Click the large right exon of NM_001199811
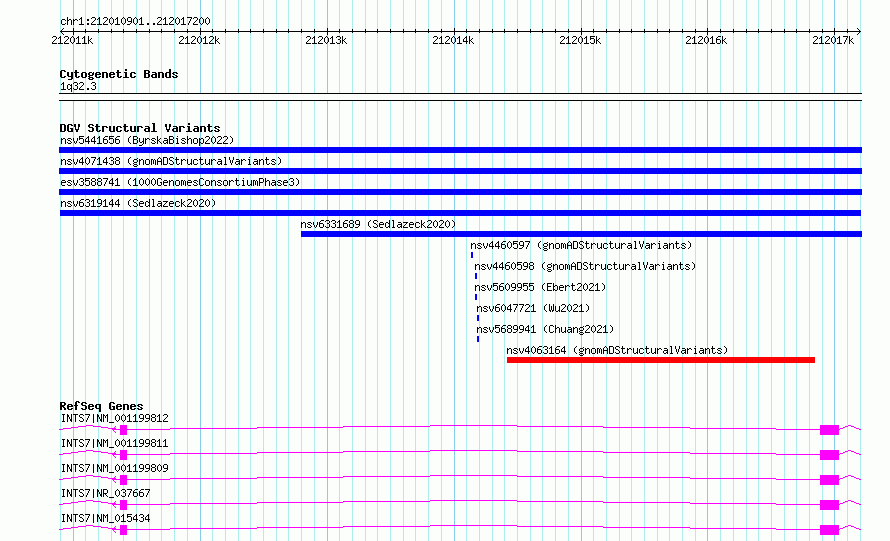The height and width of the screenshot is (541, 890). click(x=829, y=455)
